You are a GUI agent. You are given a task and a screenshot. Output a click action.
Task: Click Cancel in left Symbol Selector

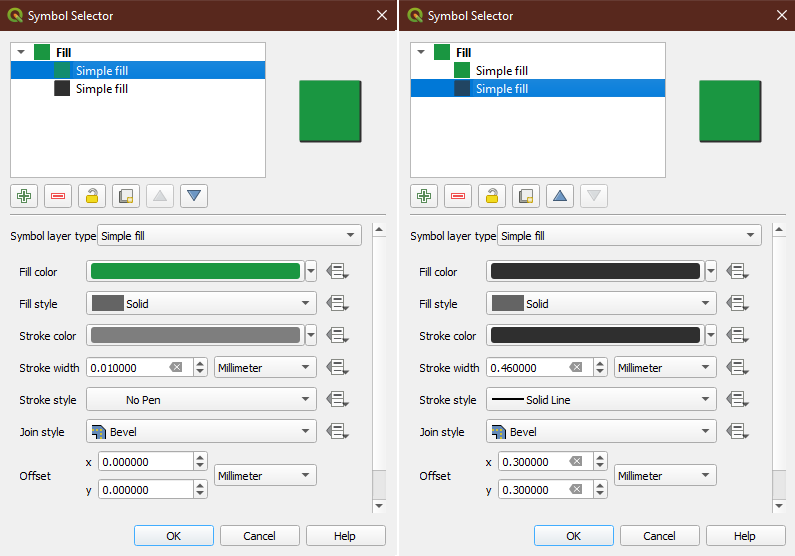tap(260, 536)
